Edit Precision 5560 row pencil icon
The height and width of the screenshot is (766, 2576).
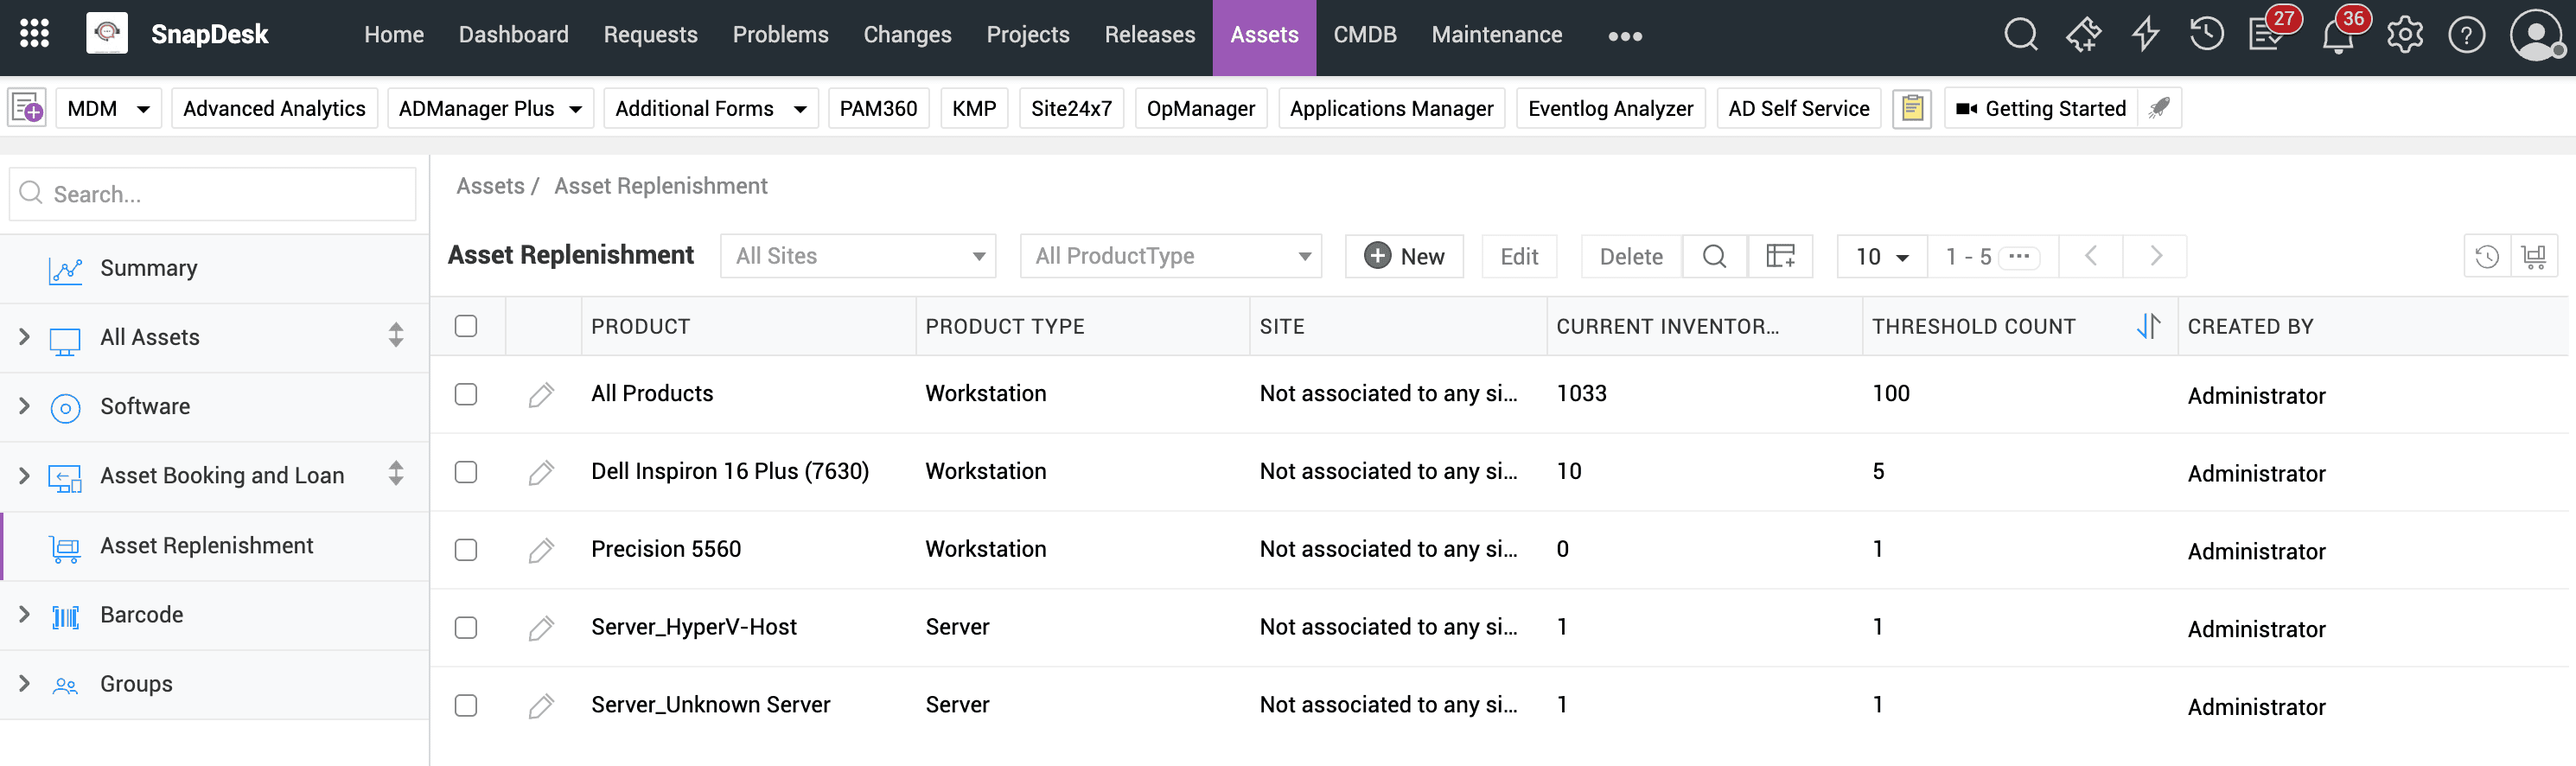tap(541, 551)
